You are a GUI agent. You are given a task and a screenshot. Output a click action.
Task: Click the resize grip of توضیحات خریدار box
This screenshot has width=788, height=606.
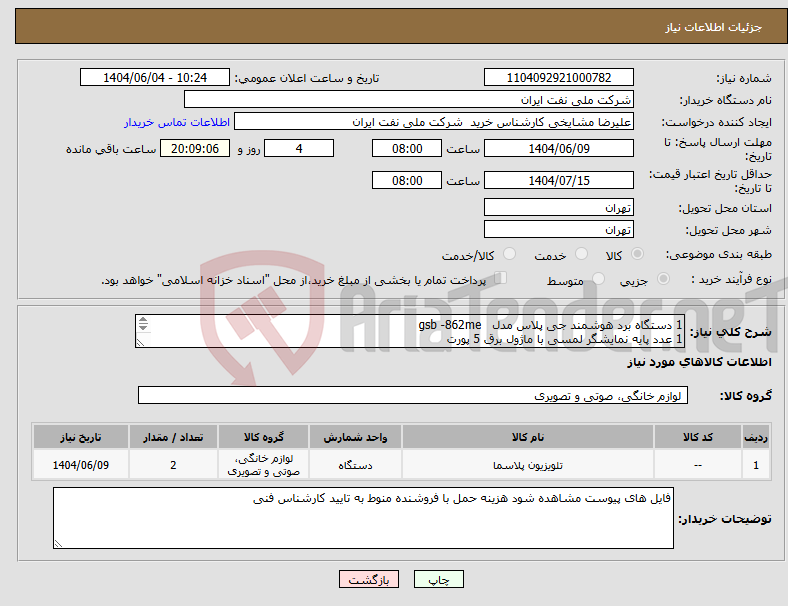(58, 544)
